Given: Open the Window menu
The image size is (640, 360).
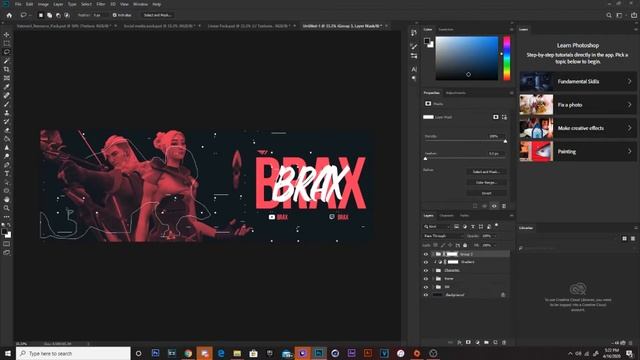Looking at the screenshot, I should point(140,4).
